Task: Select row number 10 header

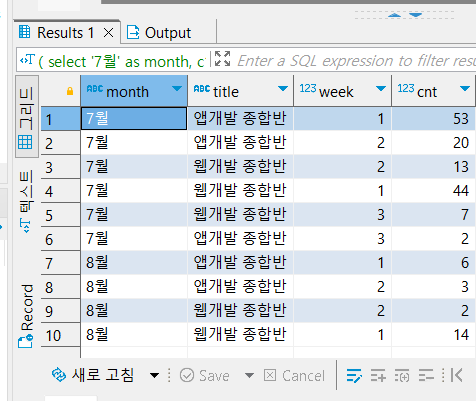Action: pos(60,335)
